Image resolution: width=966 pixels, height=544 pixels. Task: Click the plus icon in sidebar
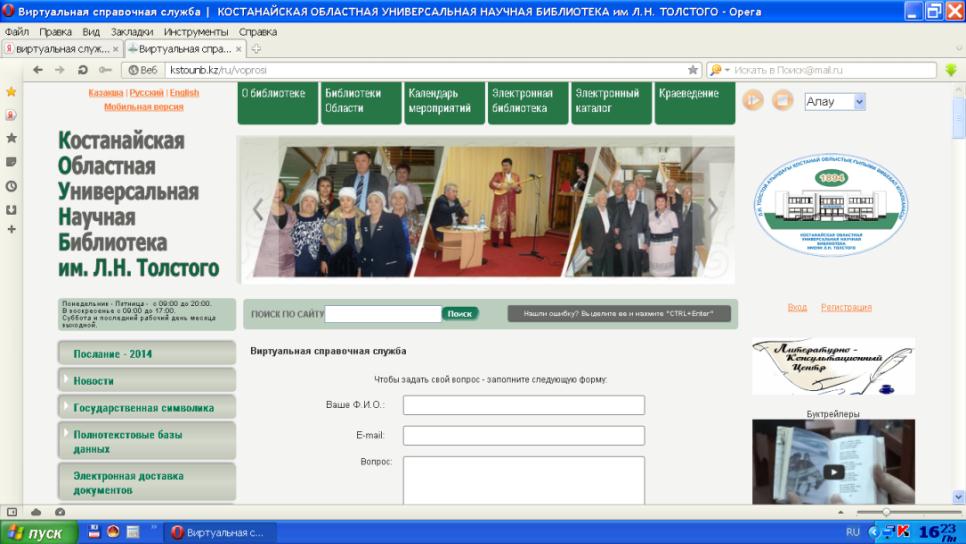click(11, 230)
